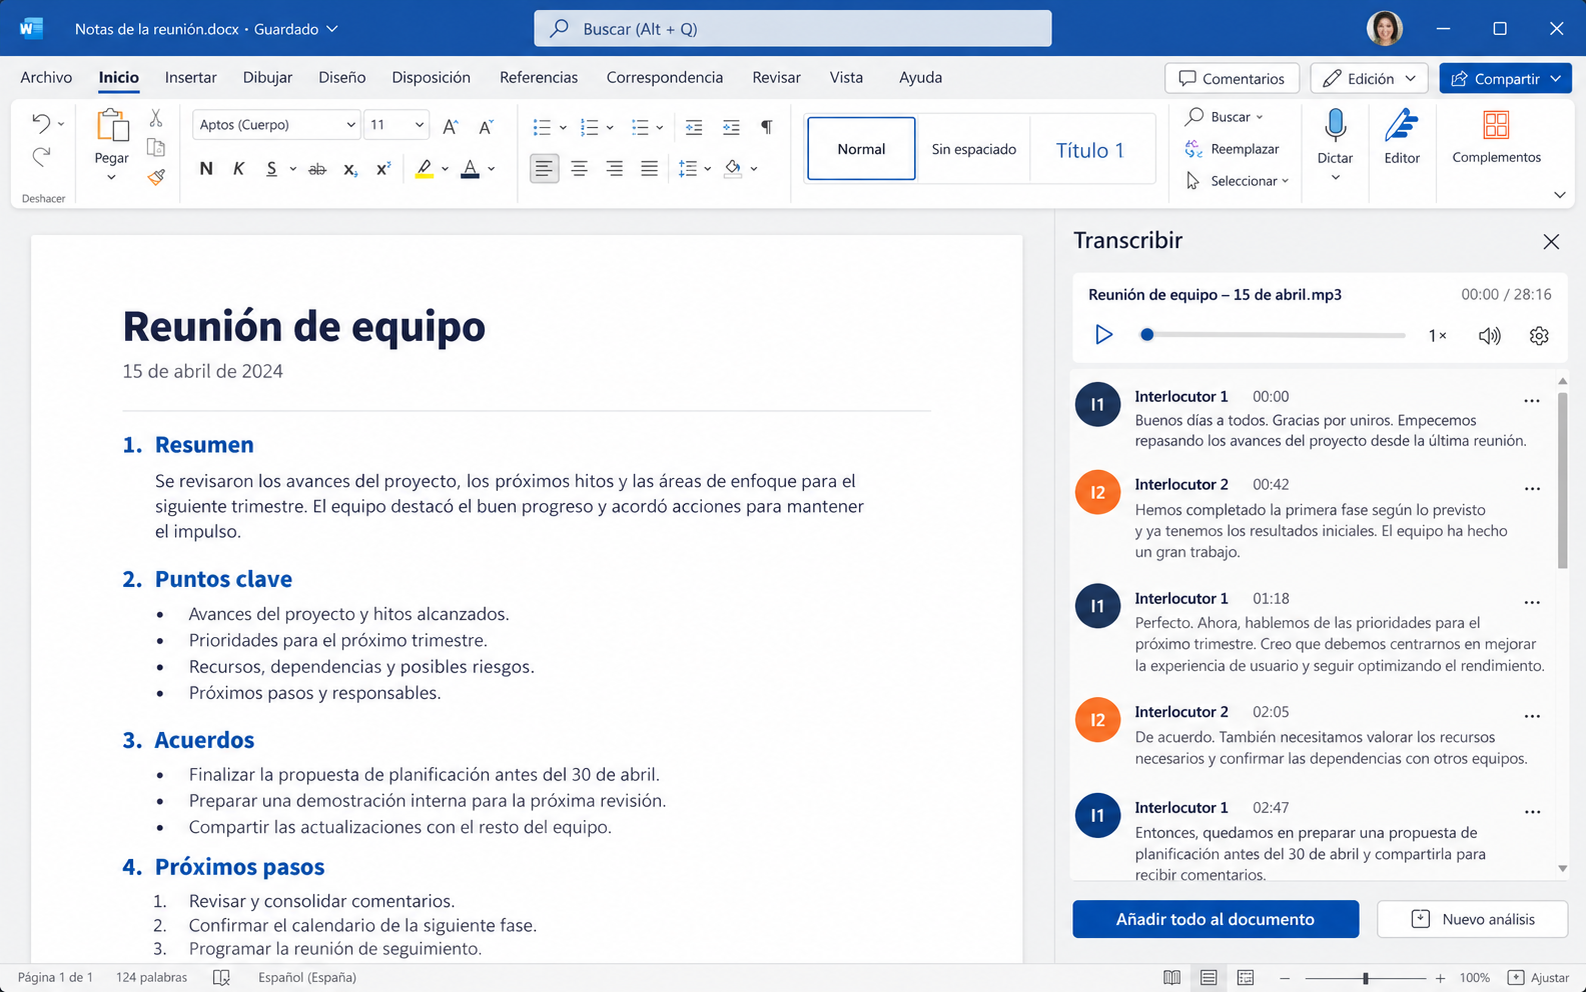
Task: Click the audio playback progress slider
Action: tap(1273, 335)
